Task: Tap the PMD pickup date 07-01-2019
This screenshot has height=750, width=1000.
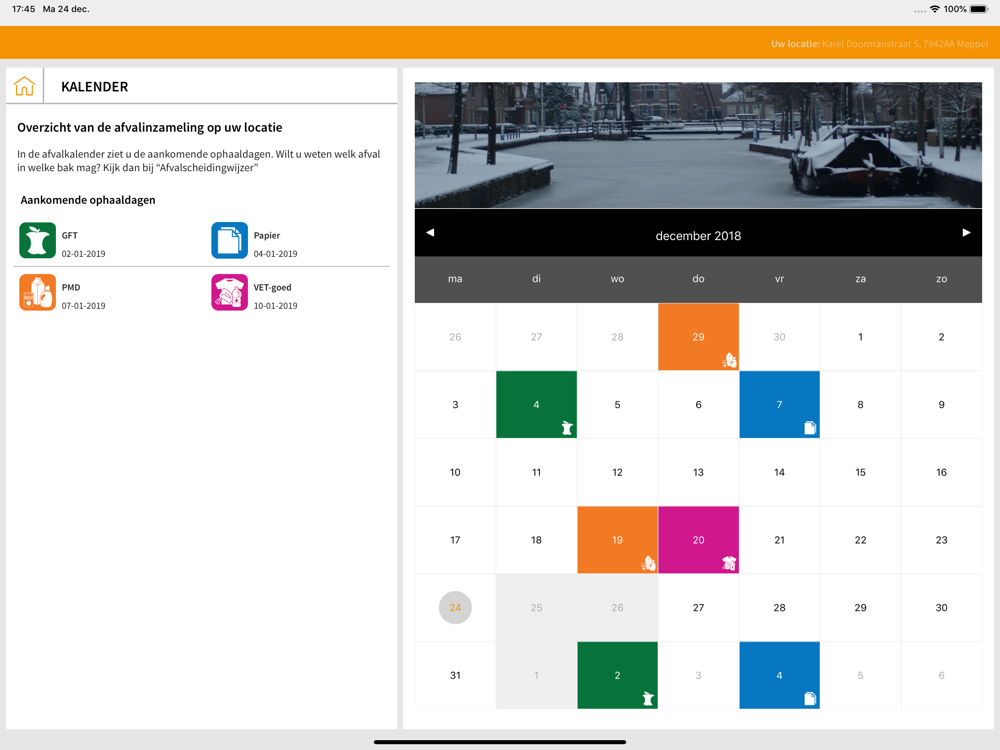Action: click(x=84, y=306)
